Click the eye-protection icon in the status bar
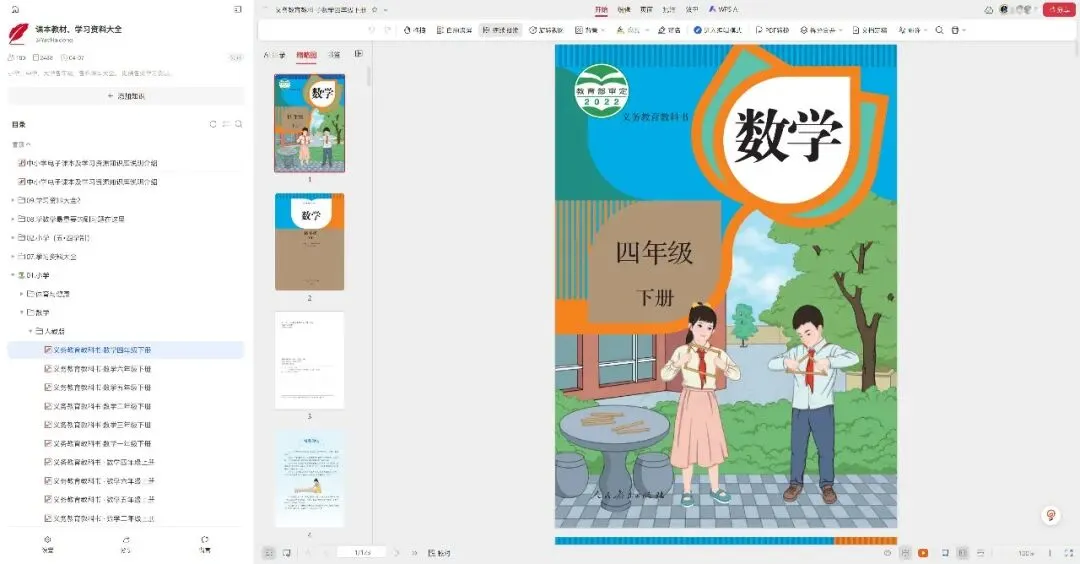This screenshot has height=564, width=1080. coord(887,553)
